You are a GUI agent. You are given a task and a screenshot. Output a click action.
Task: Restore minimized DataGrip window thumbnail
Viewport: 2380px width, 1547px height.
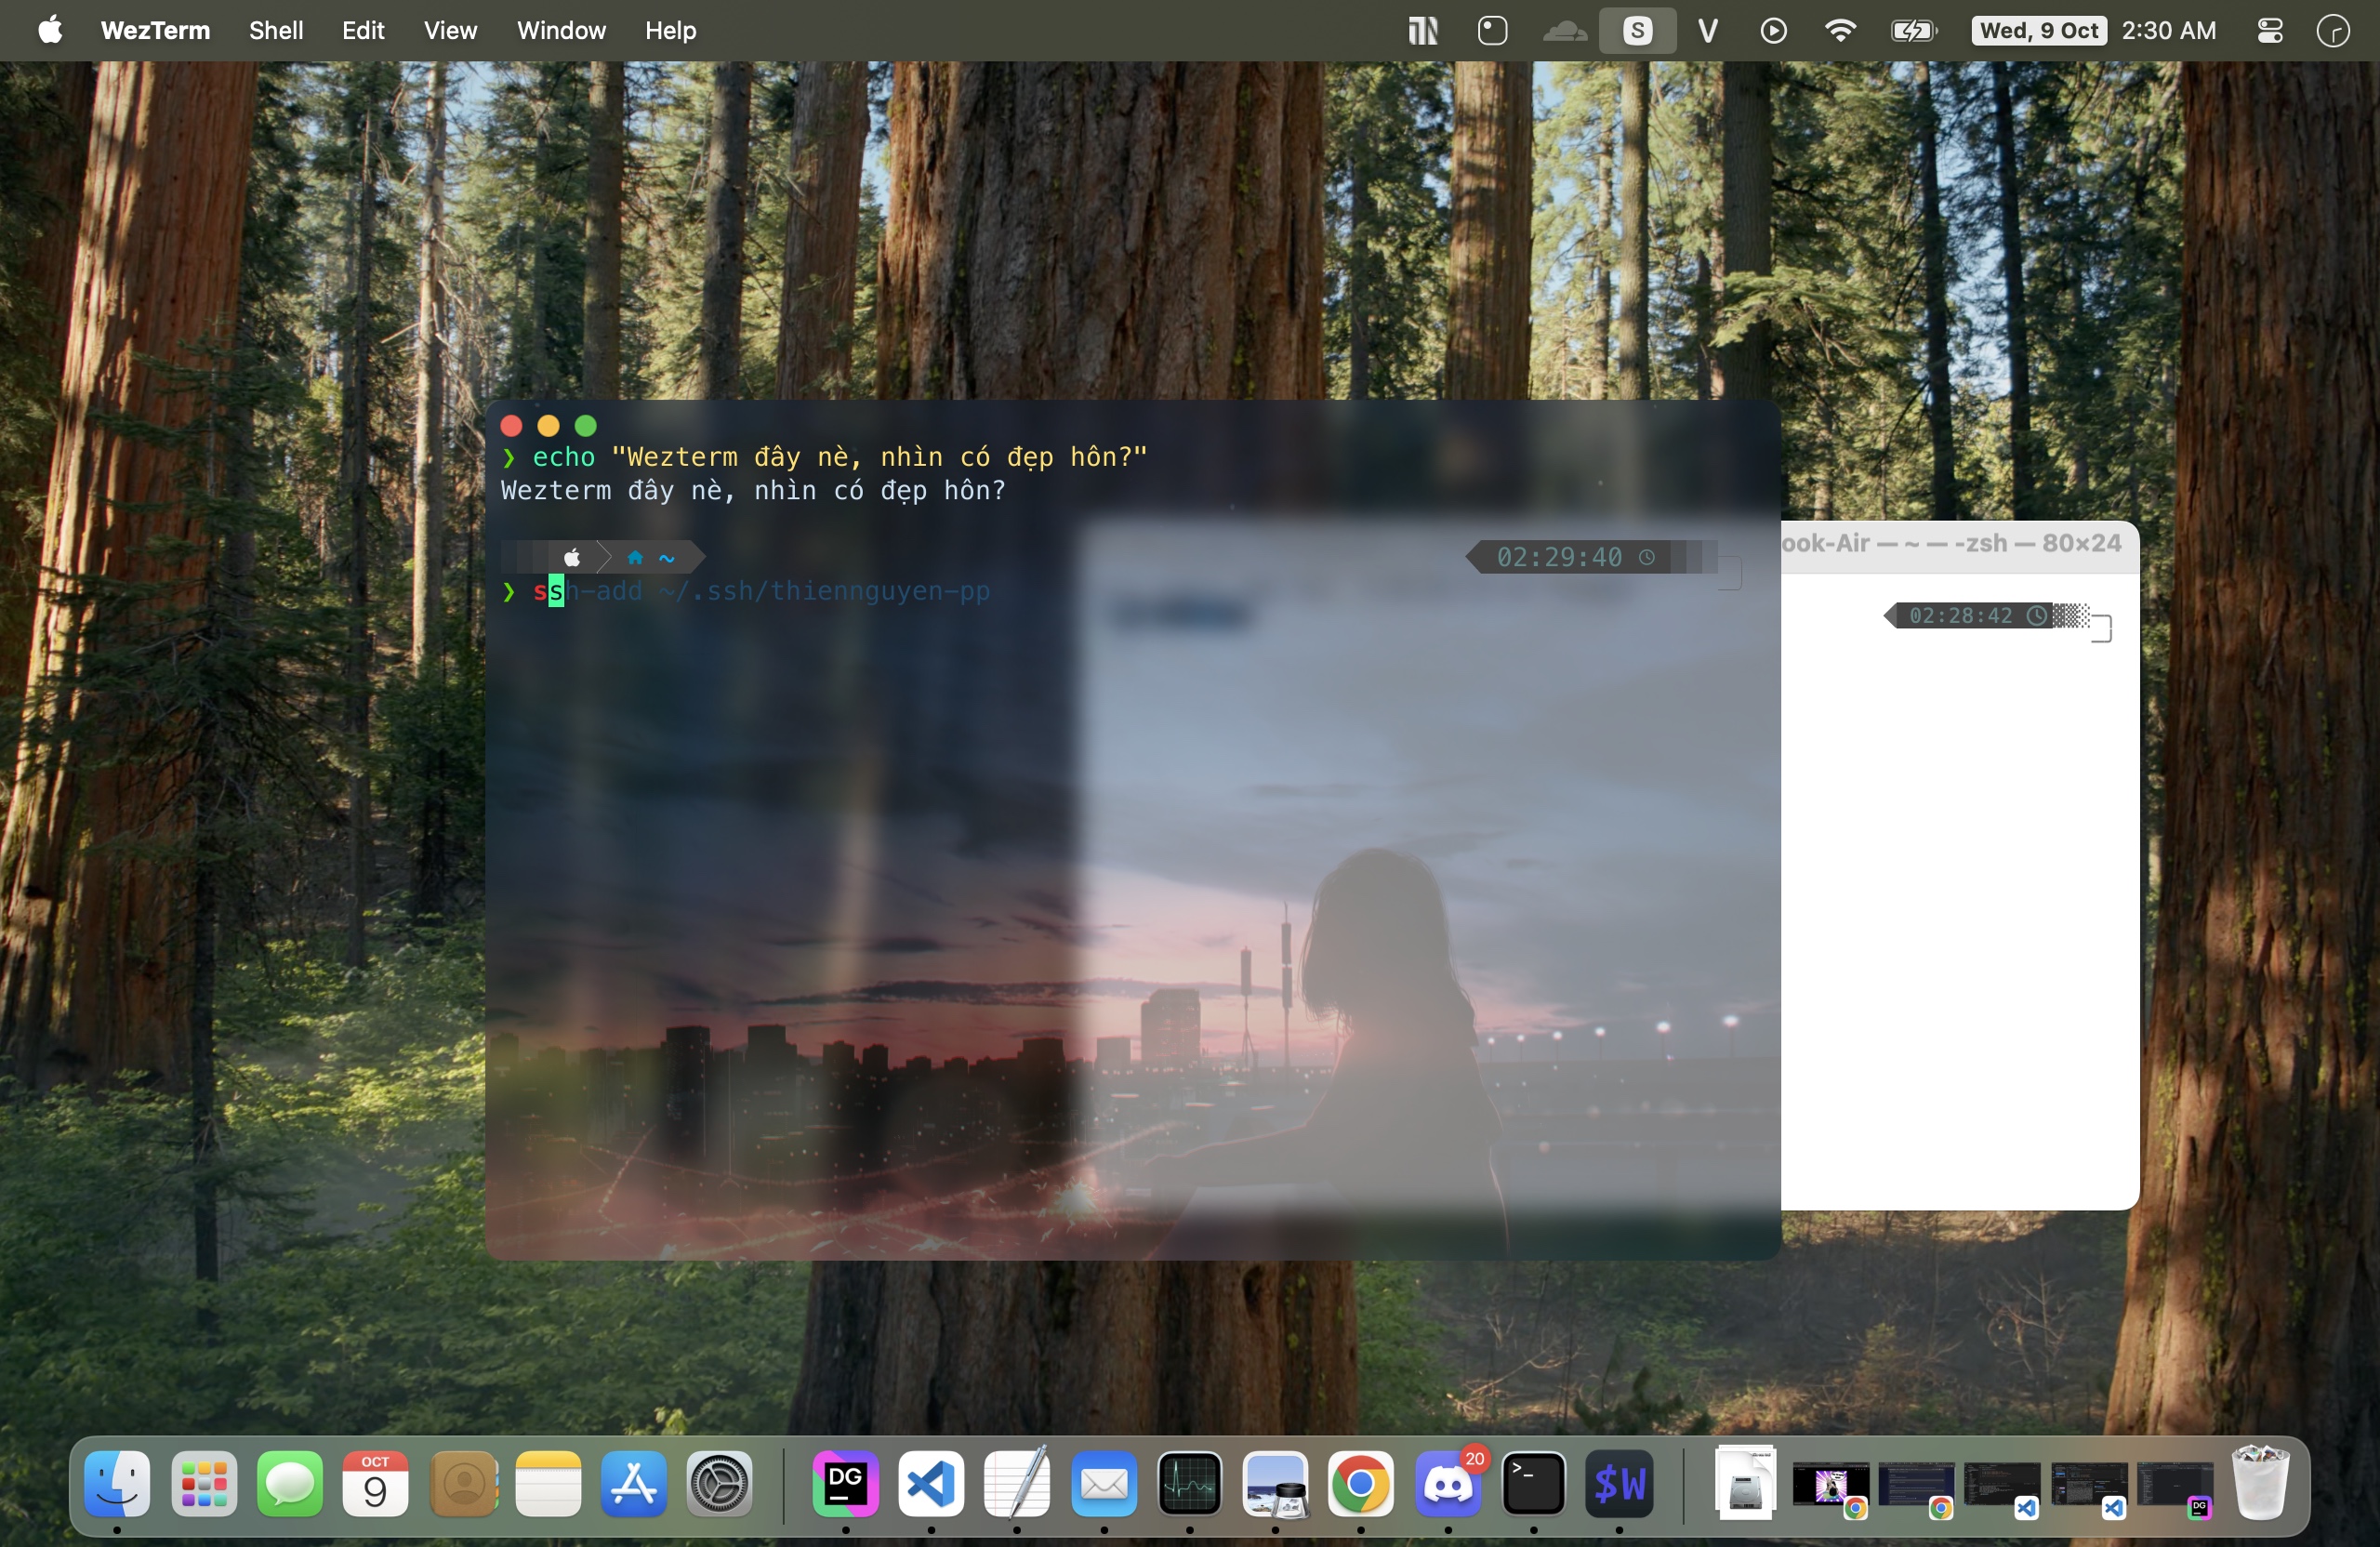click(x=2175, y=1487)
